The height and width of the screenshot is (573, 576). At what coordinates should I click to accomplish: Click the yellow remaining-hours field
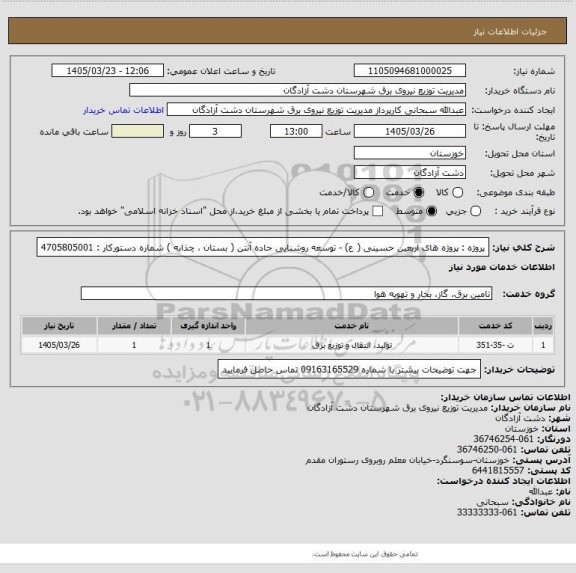(138, 131)
